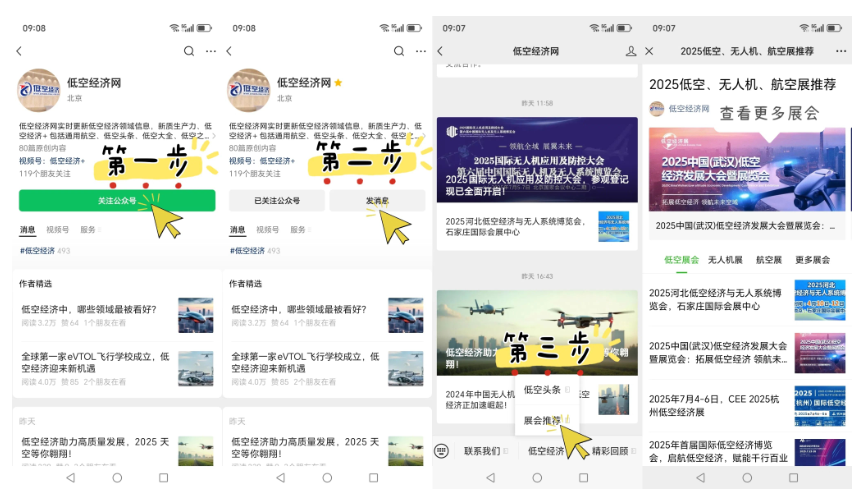Tap back arrow in the 低空经济网 chat header

440,51
